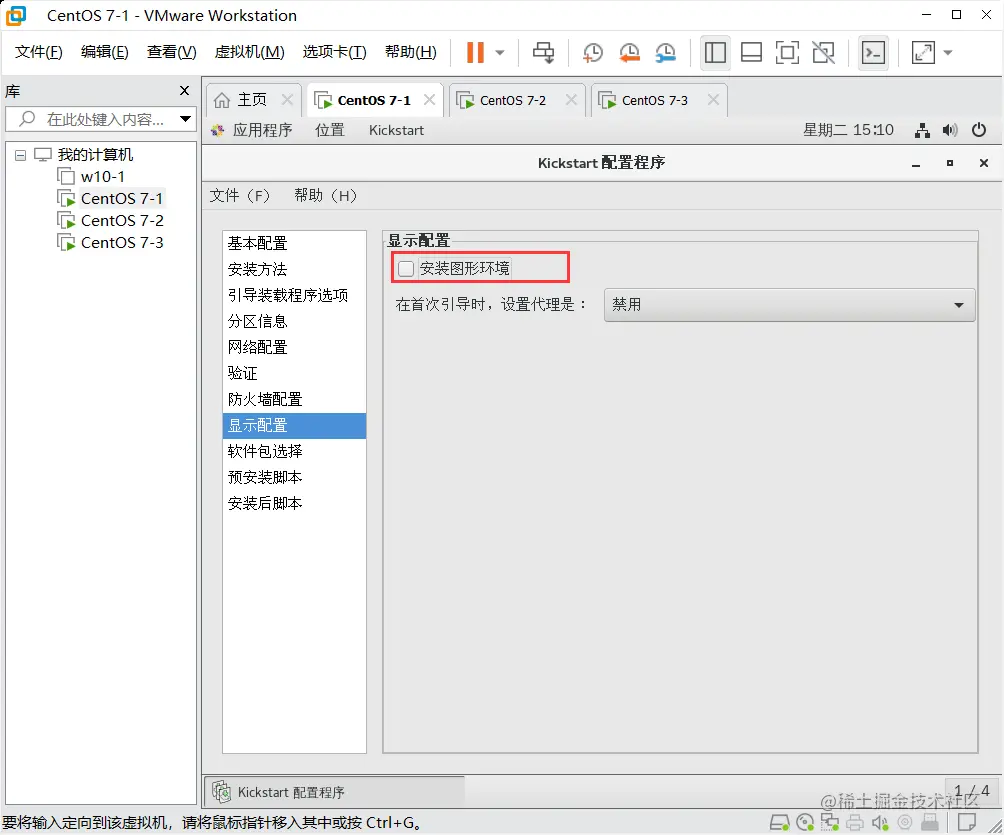The width and height of the screenshot is (1004, 835).
Task: Open the Kickstart 文件 (F) menu
Action: point(239,196)
